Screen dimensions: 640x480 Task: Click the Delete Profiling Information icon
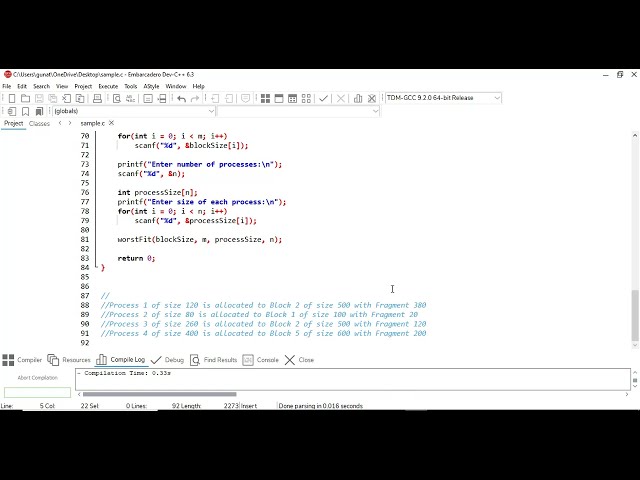(x=371, y=98)
